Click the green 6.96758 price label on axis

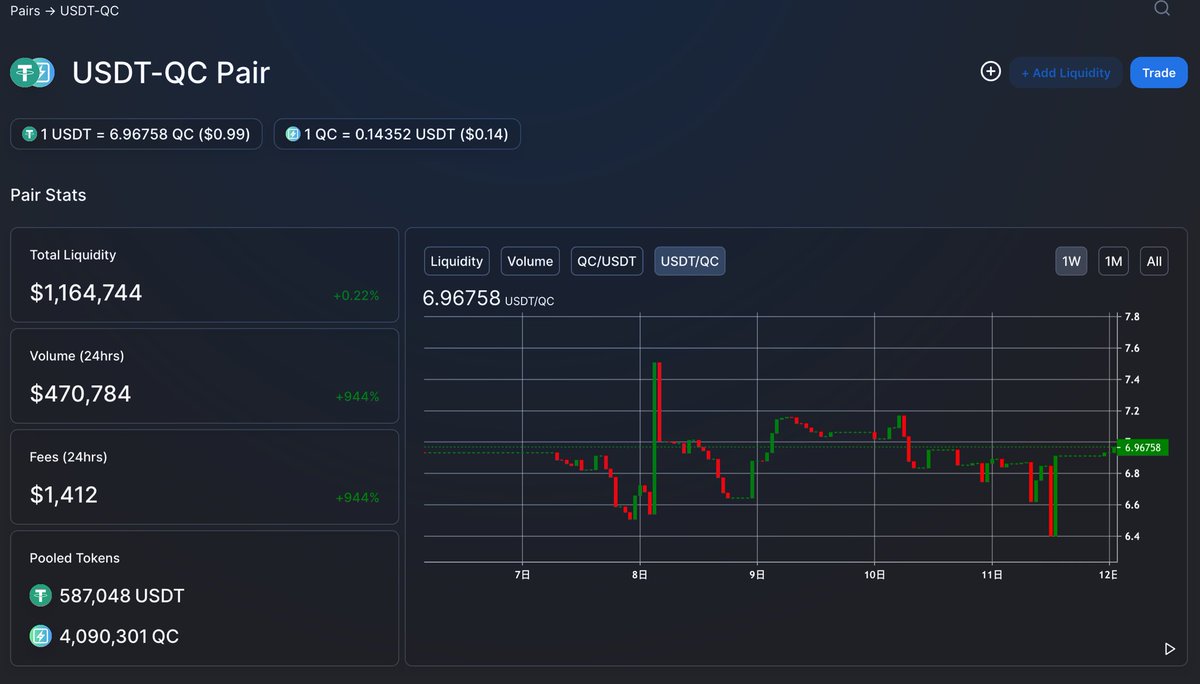coord(1143,447)
